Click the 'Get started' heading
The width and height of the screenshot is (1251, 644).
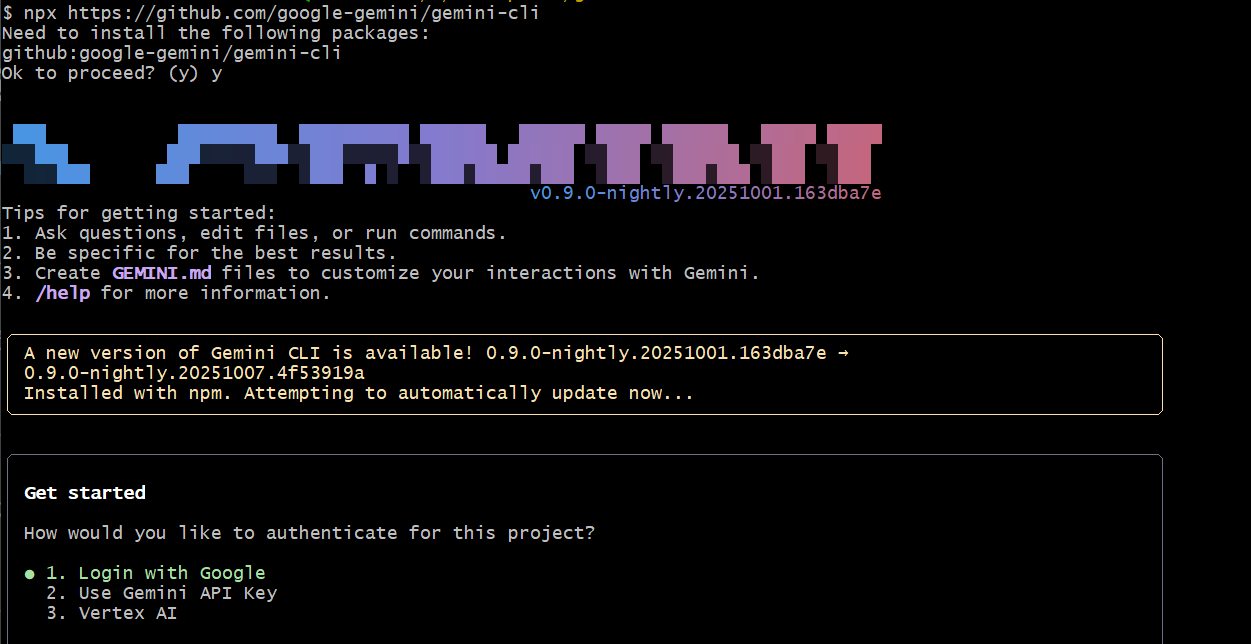[85, 493]
